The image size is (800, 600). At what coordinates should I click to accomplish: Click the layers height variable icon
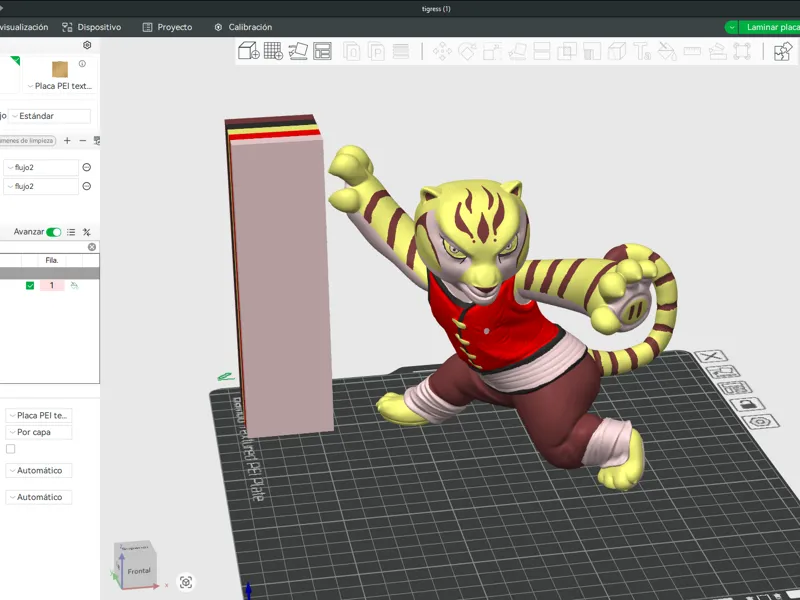pyautogui.click(x=401, y=51)
